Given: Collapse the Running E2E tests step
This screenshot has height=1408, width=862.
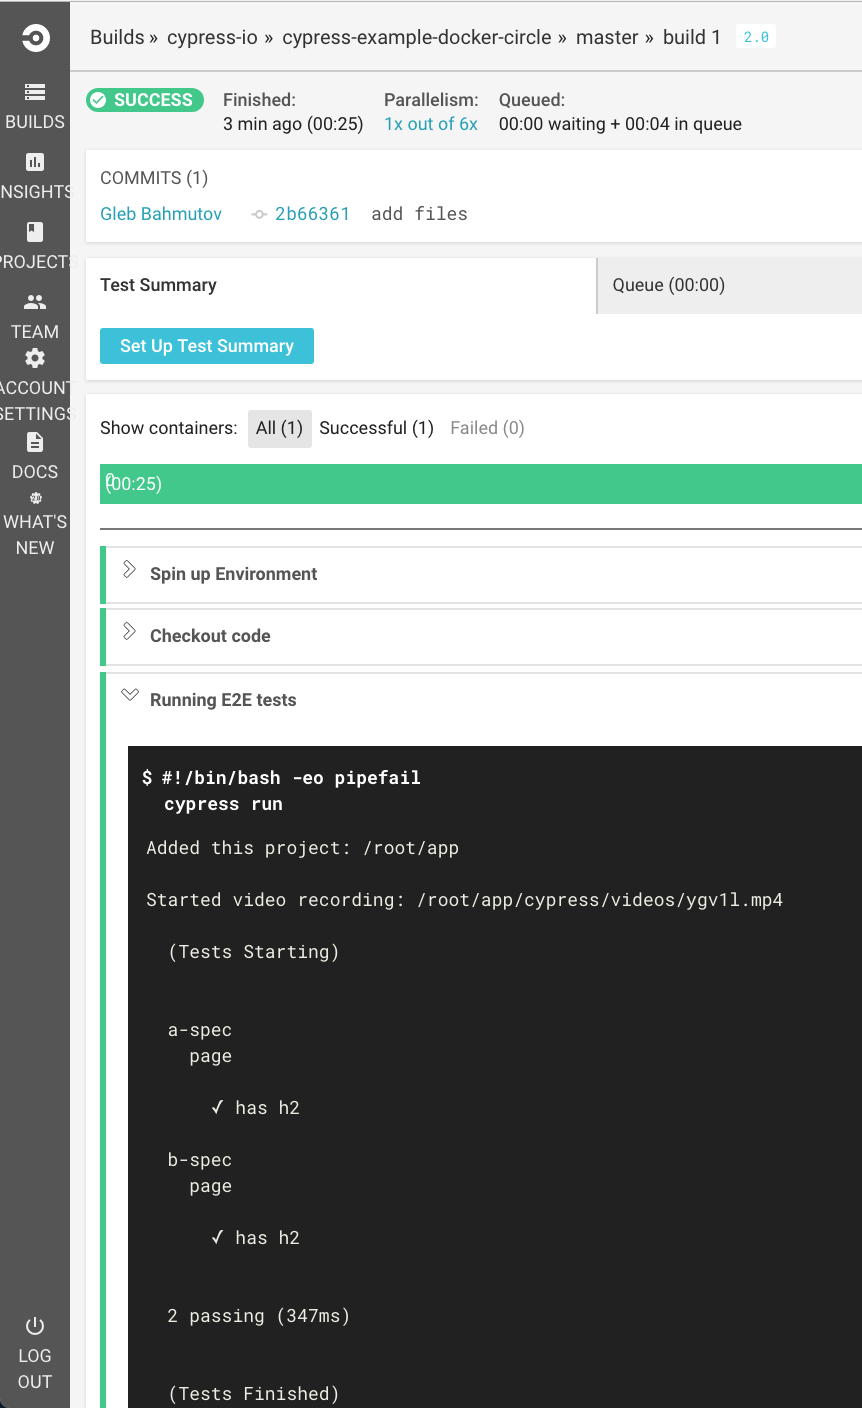Looking at the screenshot, I should (129, 695).
